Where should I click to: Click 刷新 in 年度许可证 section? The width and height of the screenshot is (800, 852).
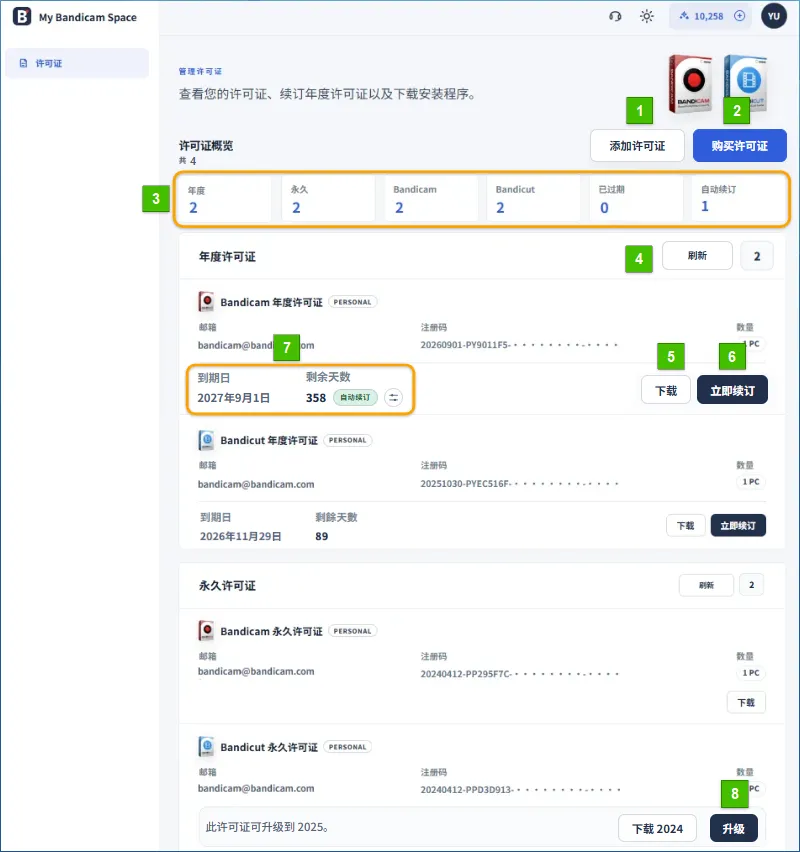697,256
